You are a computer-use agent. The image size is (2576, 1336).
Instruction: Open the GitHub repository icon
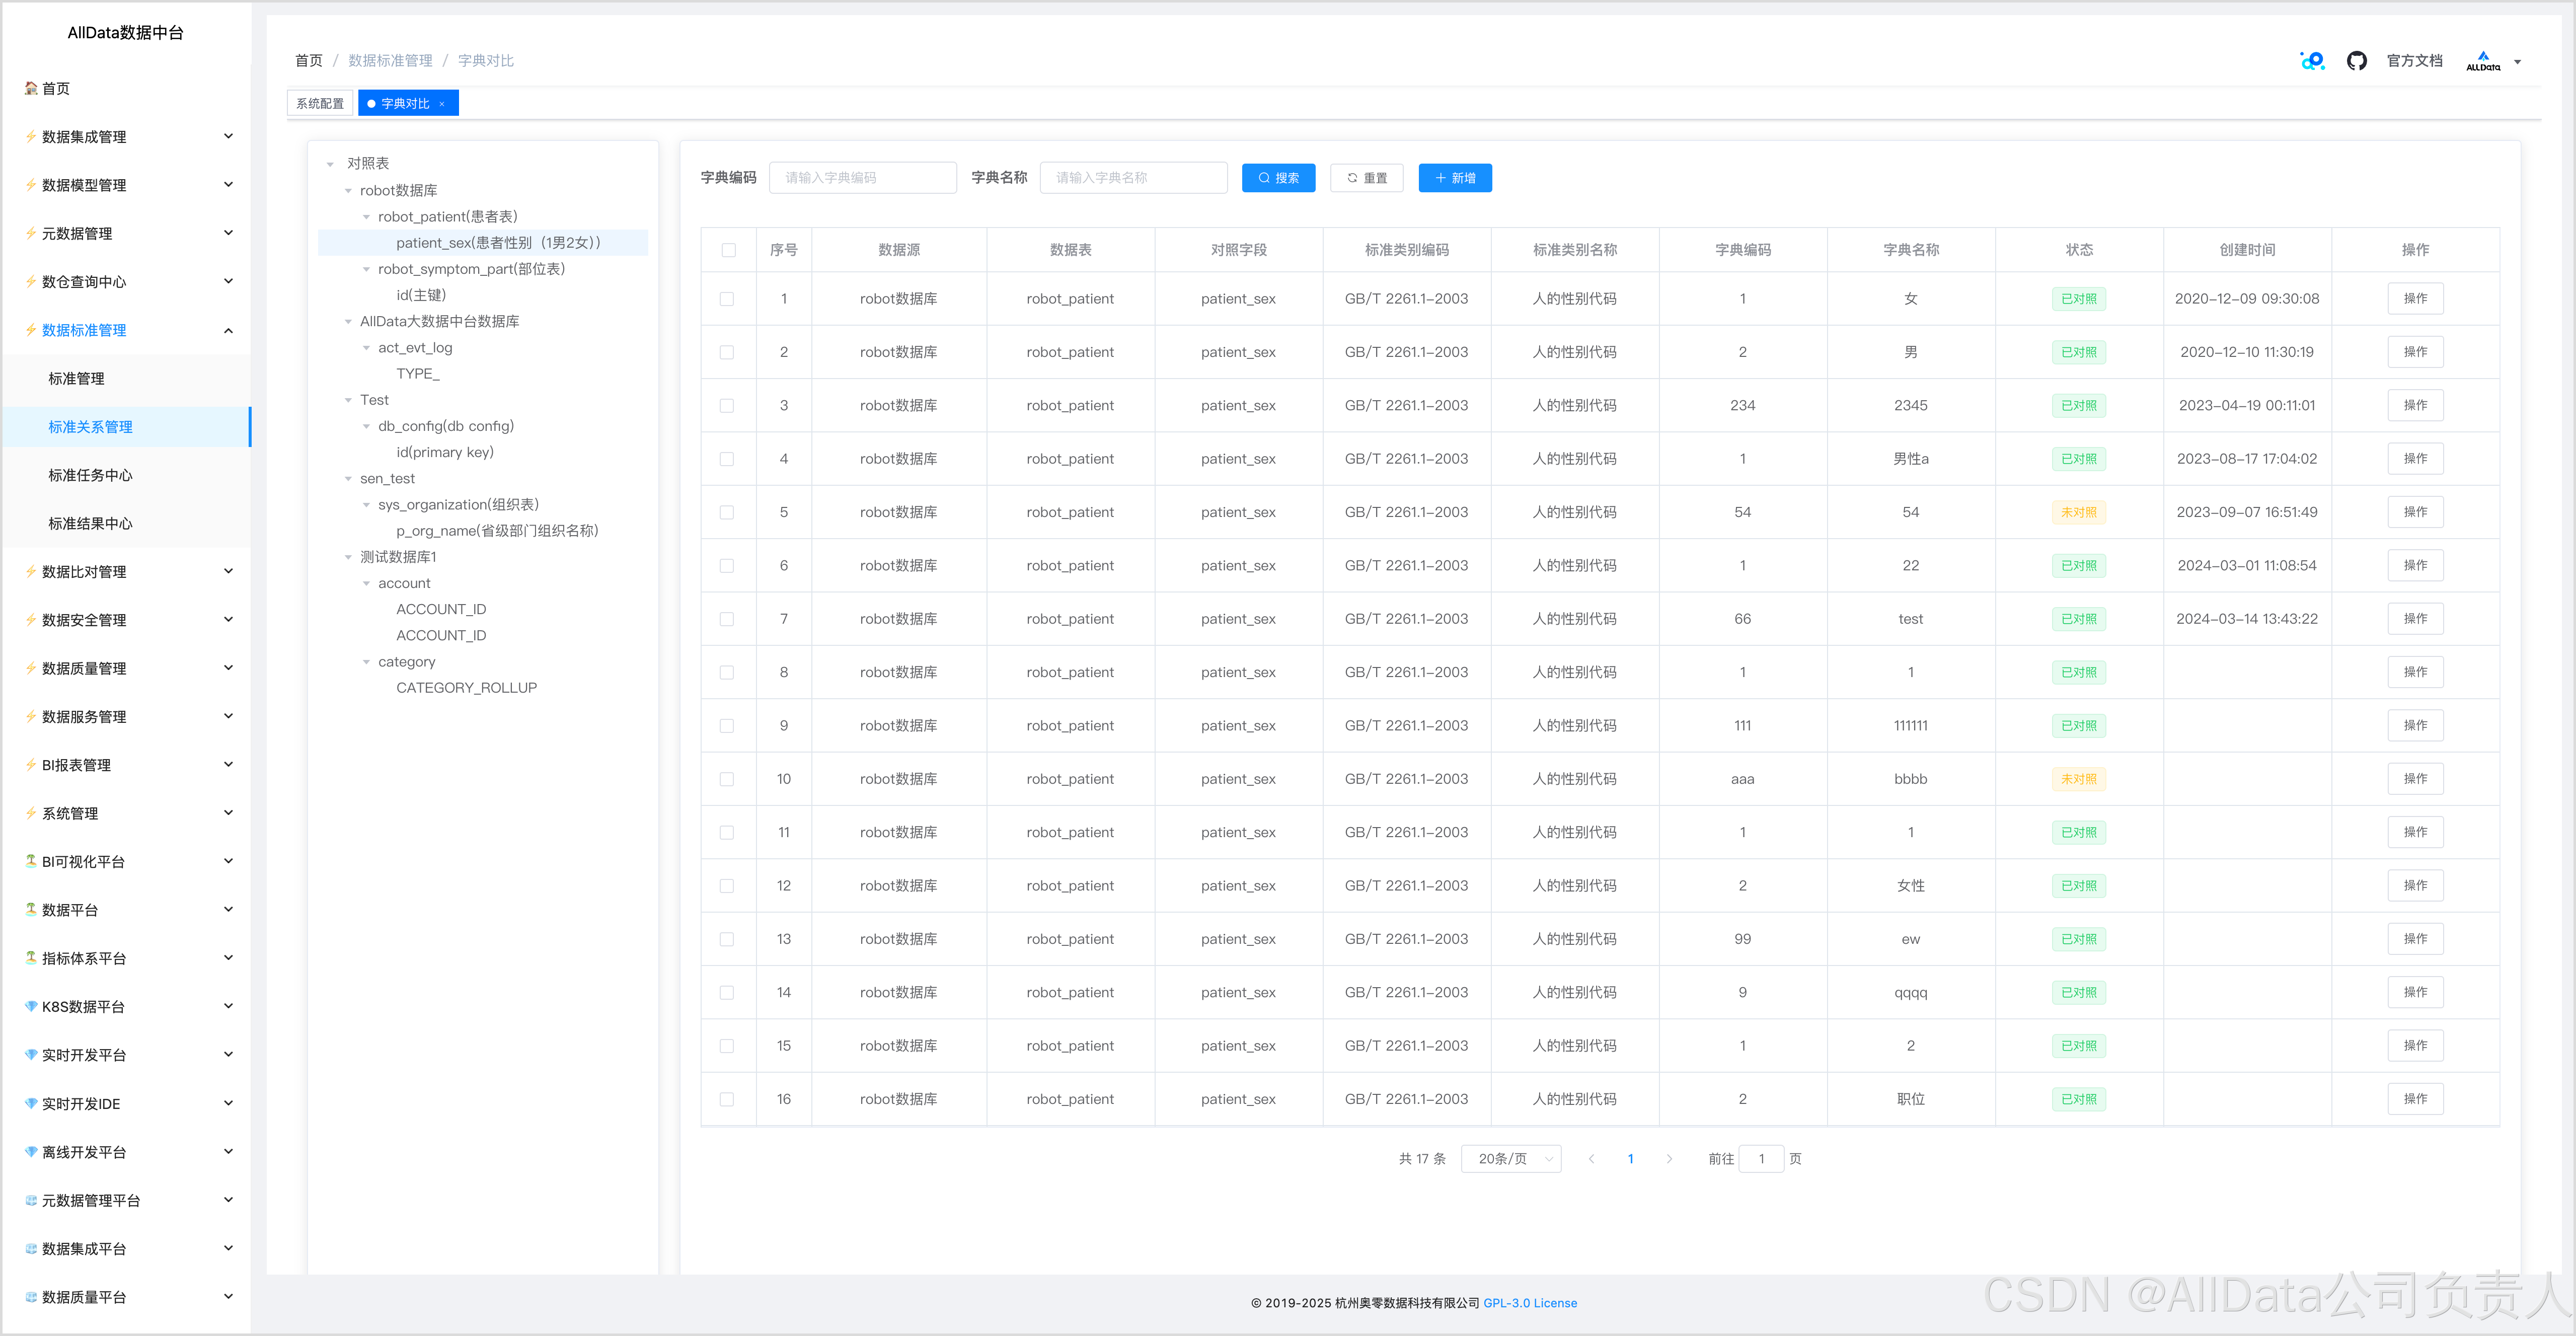(x=2356, y=61)
